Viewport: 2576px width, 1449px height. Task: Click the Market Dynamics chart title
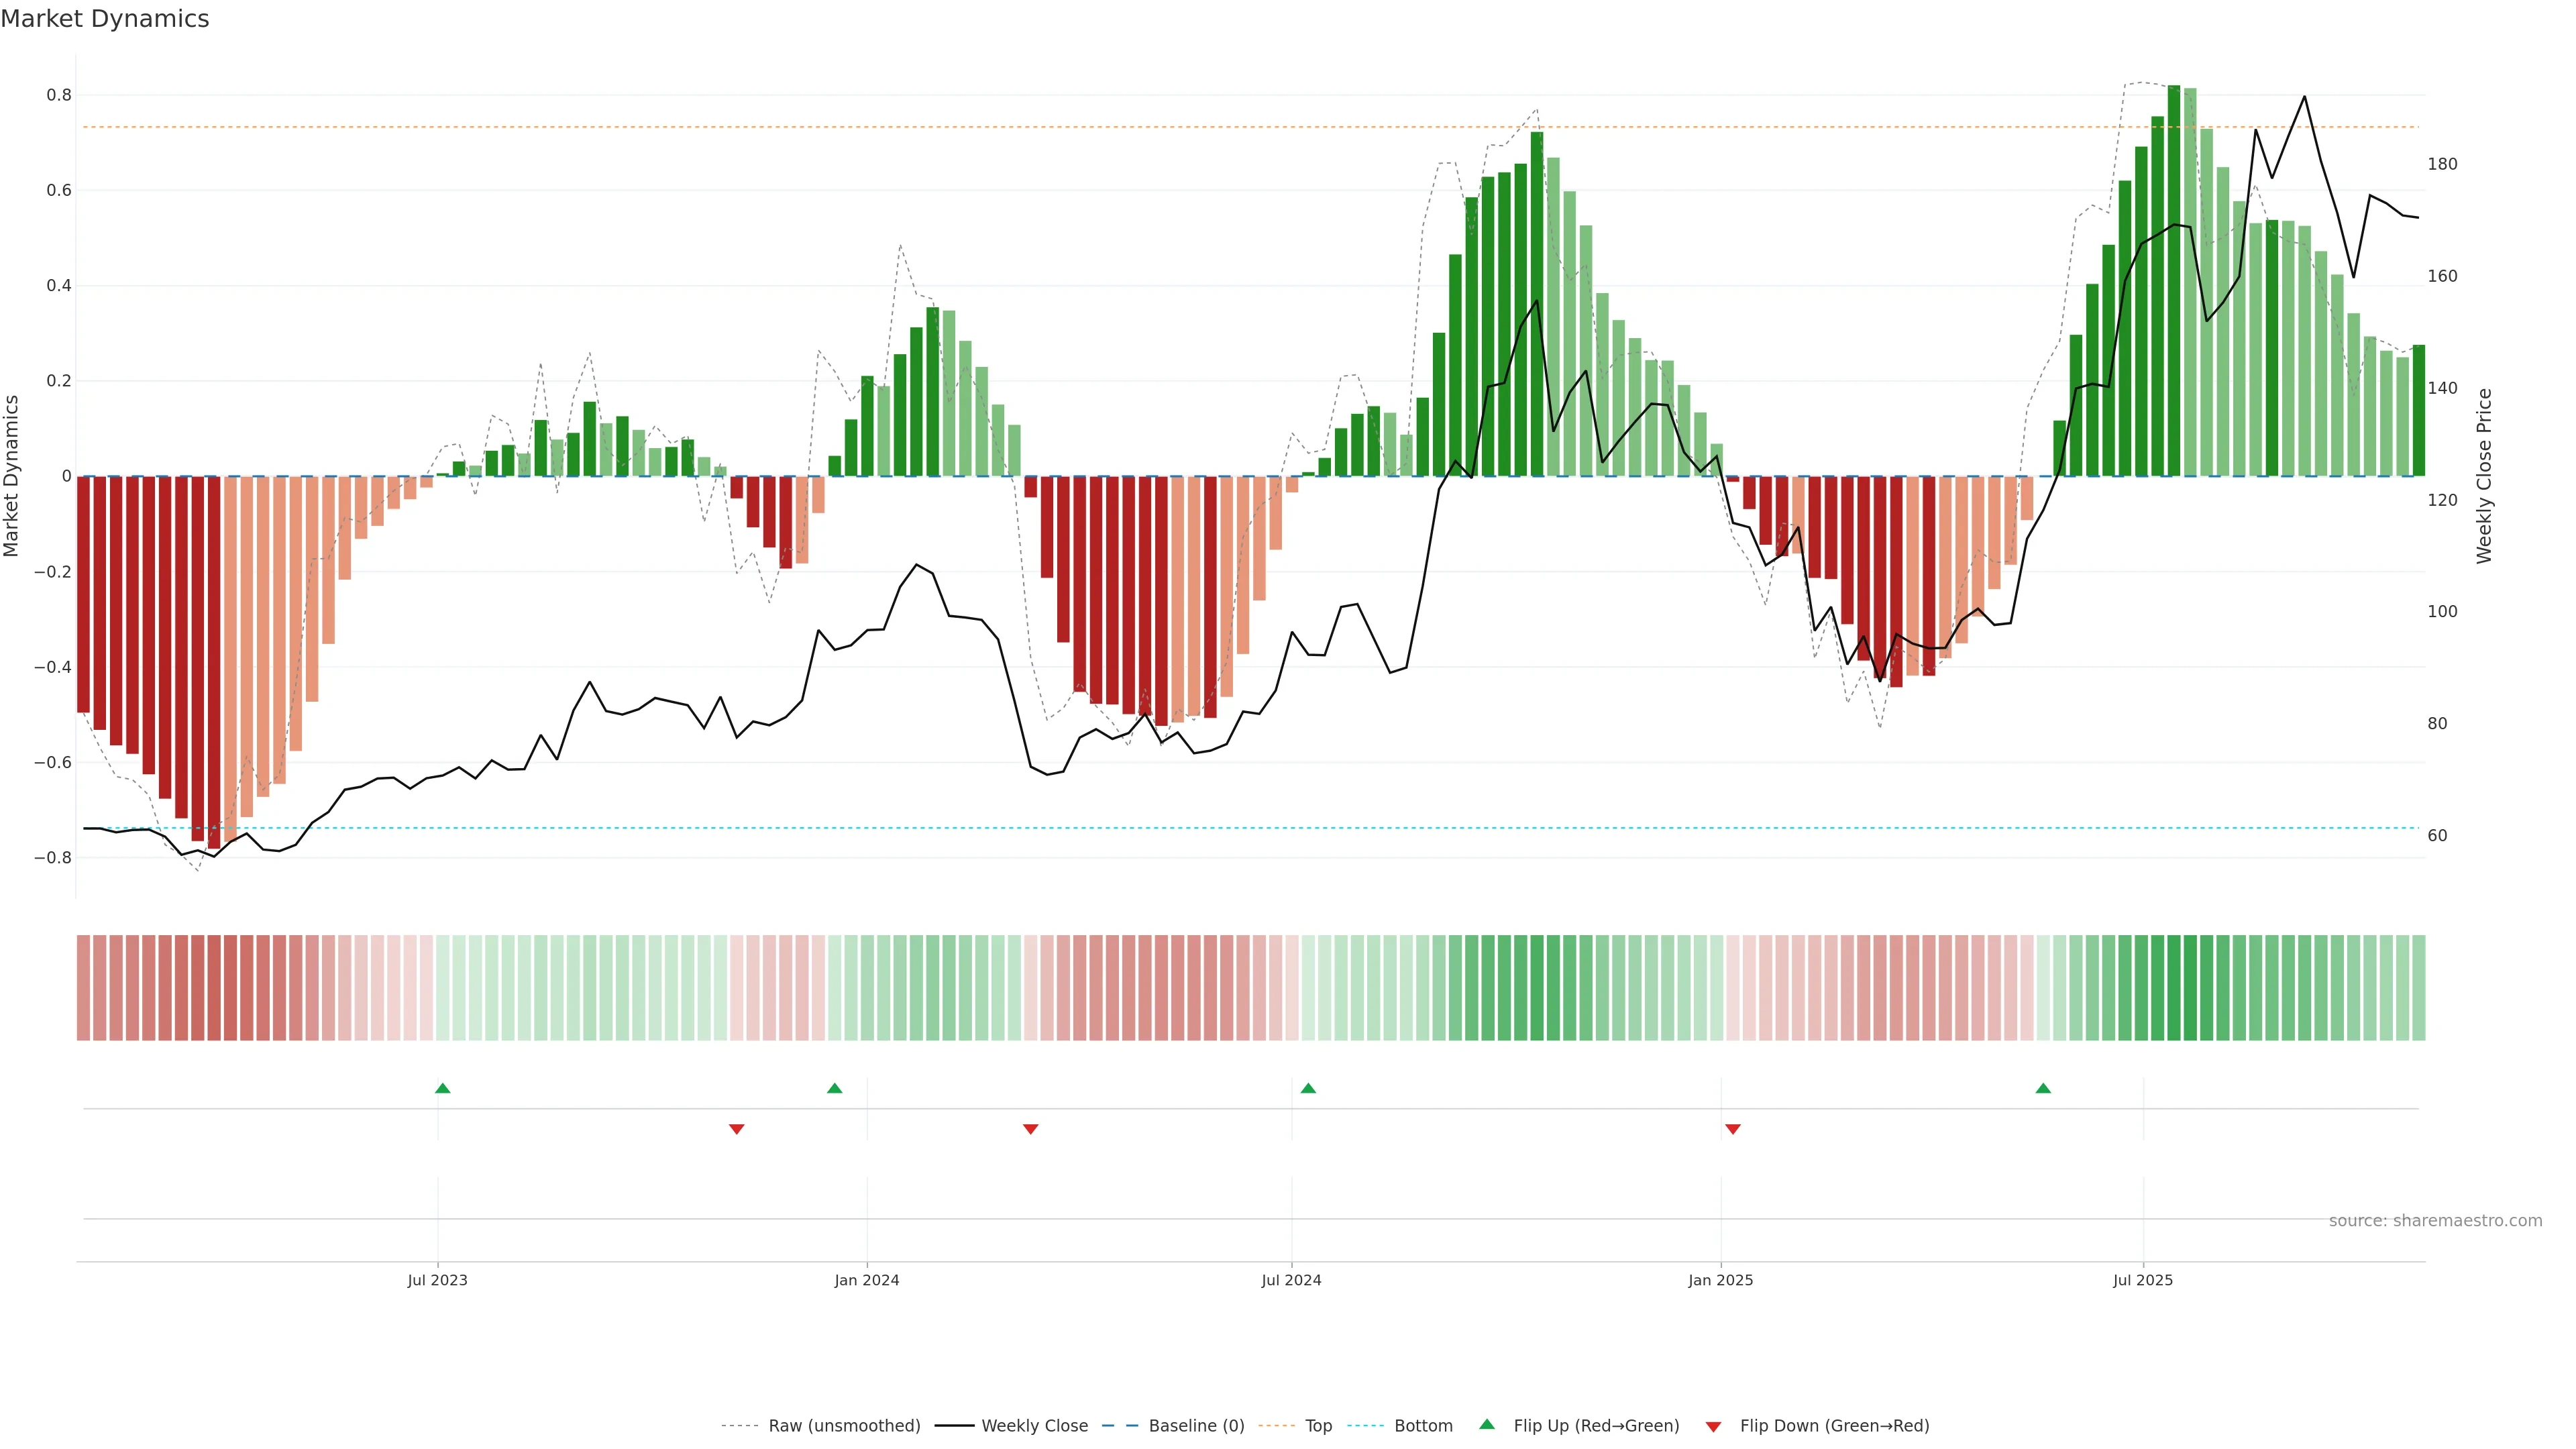pyautogui.click(x=105, y=19)
